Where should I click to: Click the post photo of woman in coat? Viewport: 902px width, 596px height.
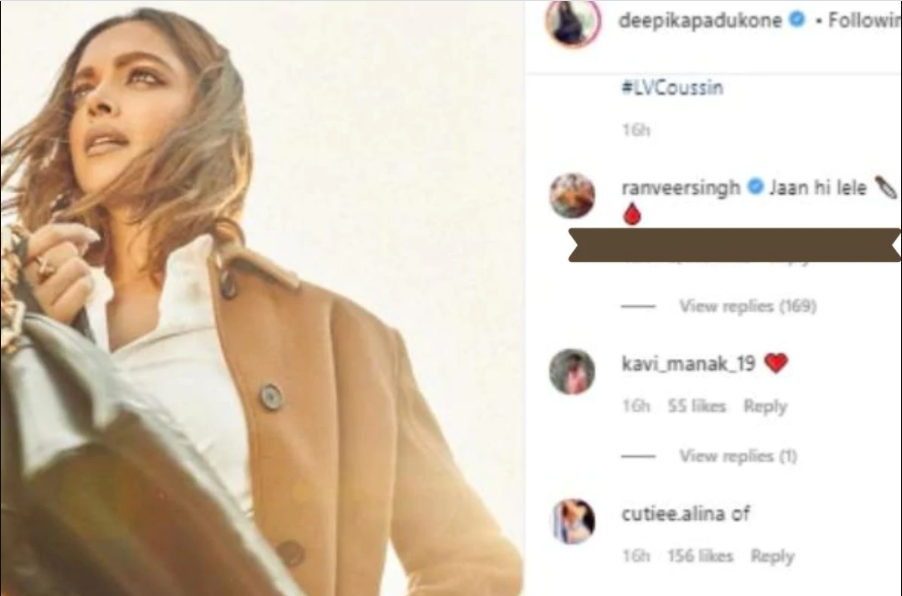click(x=262, y=298)
